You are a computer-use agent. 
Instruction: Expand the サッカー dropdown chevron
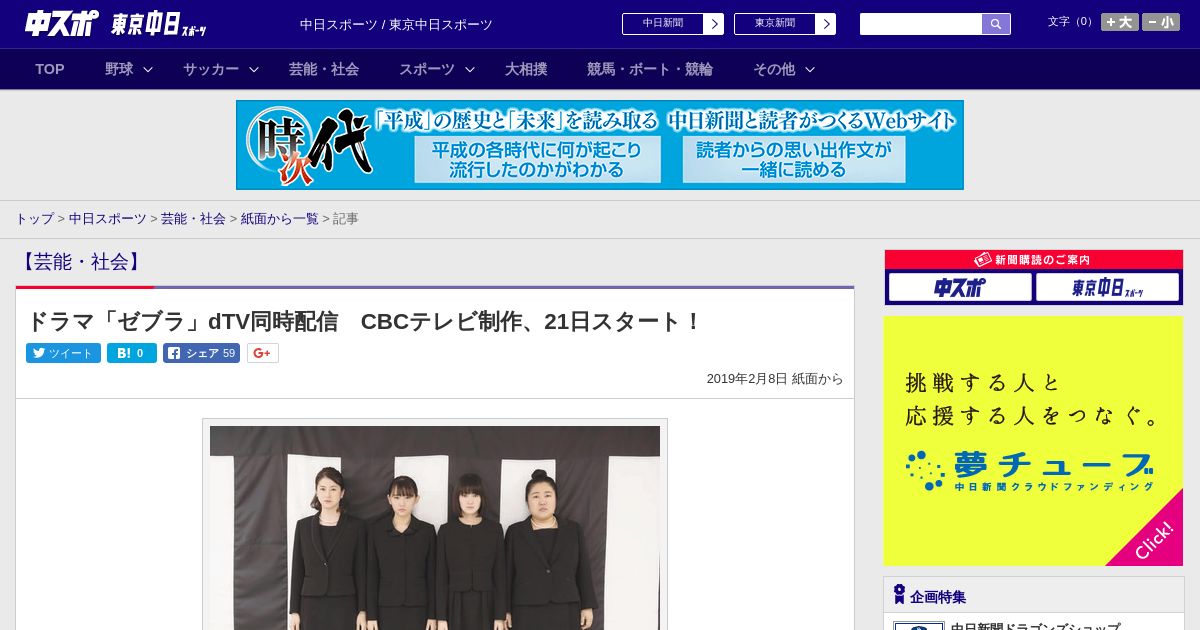coord(254,69)
